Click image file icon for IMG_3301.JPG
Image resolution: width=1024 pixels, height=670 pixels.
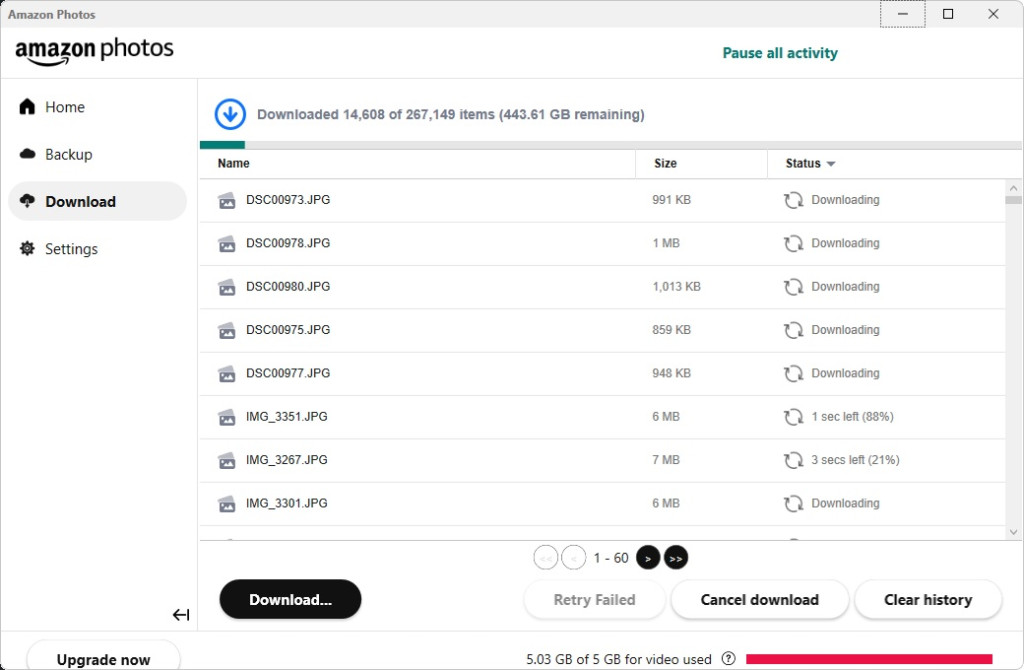227,504
